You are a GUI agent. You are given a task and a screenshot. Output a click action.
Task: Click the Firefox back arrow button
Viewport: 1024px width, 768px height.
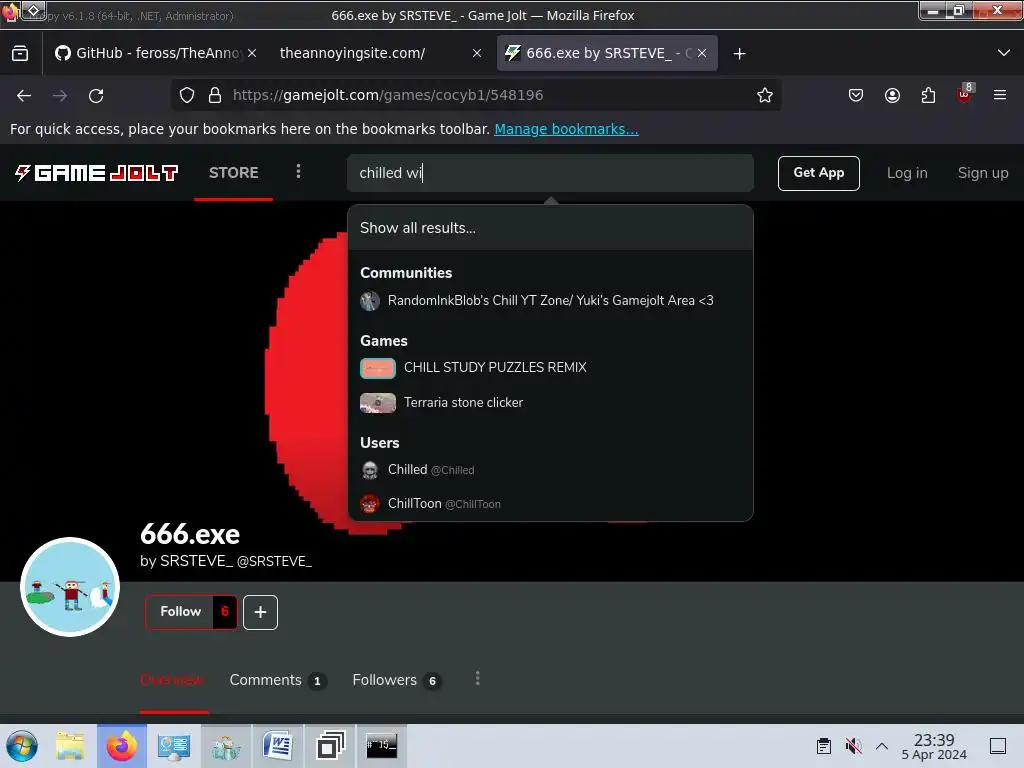click(24, 95)
